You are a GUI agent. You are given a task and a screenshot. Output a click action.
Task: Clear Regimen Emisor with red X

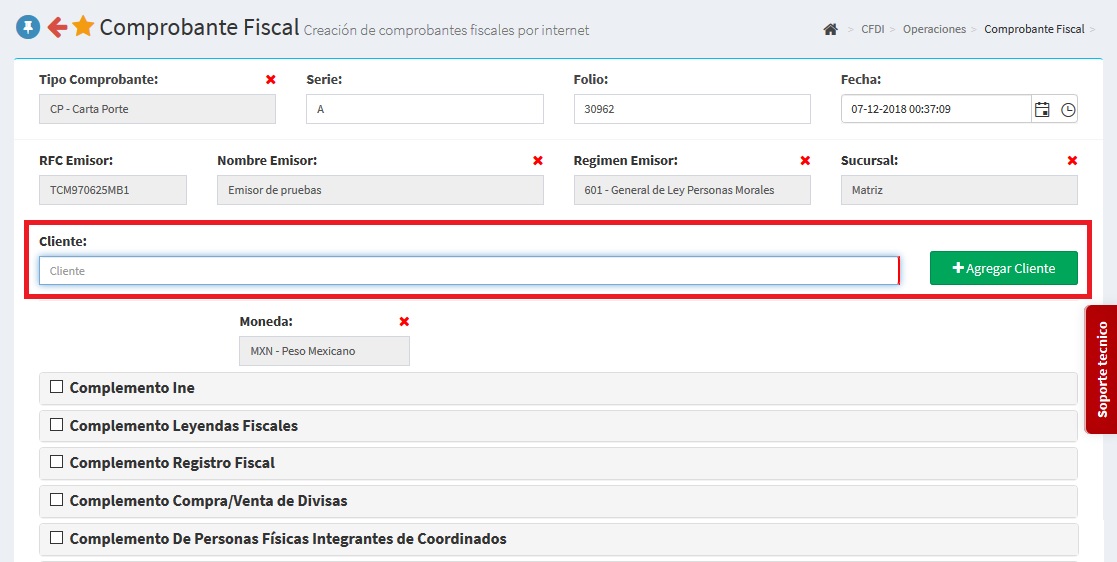pyautogui.click(x=805, y=161)
